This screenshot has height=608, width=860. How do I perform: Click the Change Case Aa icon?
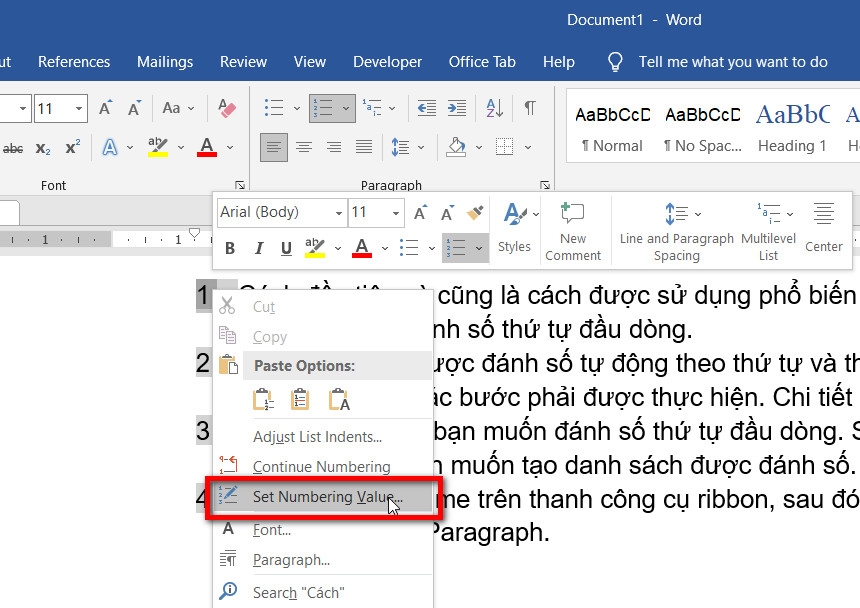(x=172, y=108)
